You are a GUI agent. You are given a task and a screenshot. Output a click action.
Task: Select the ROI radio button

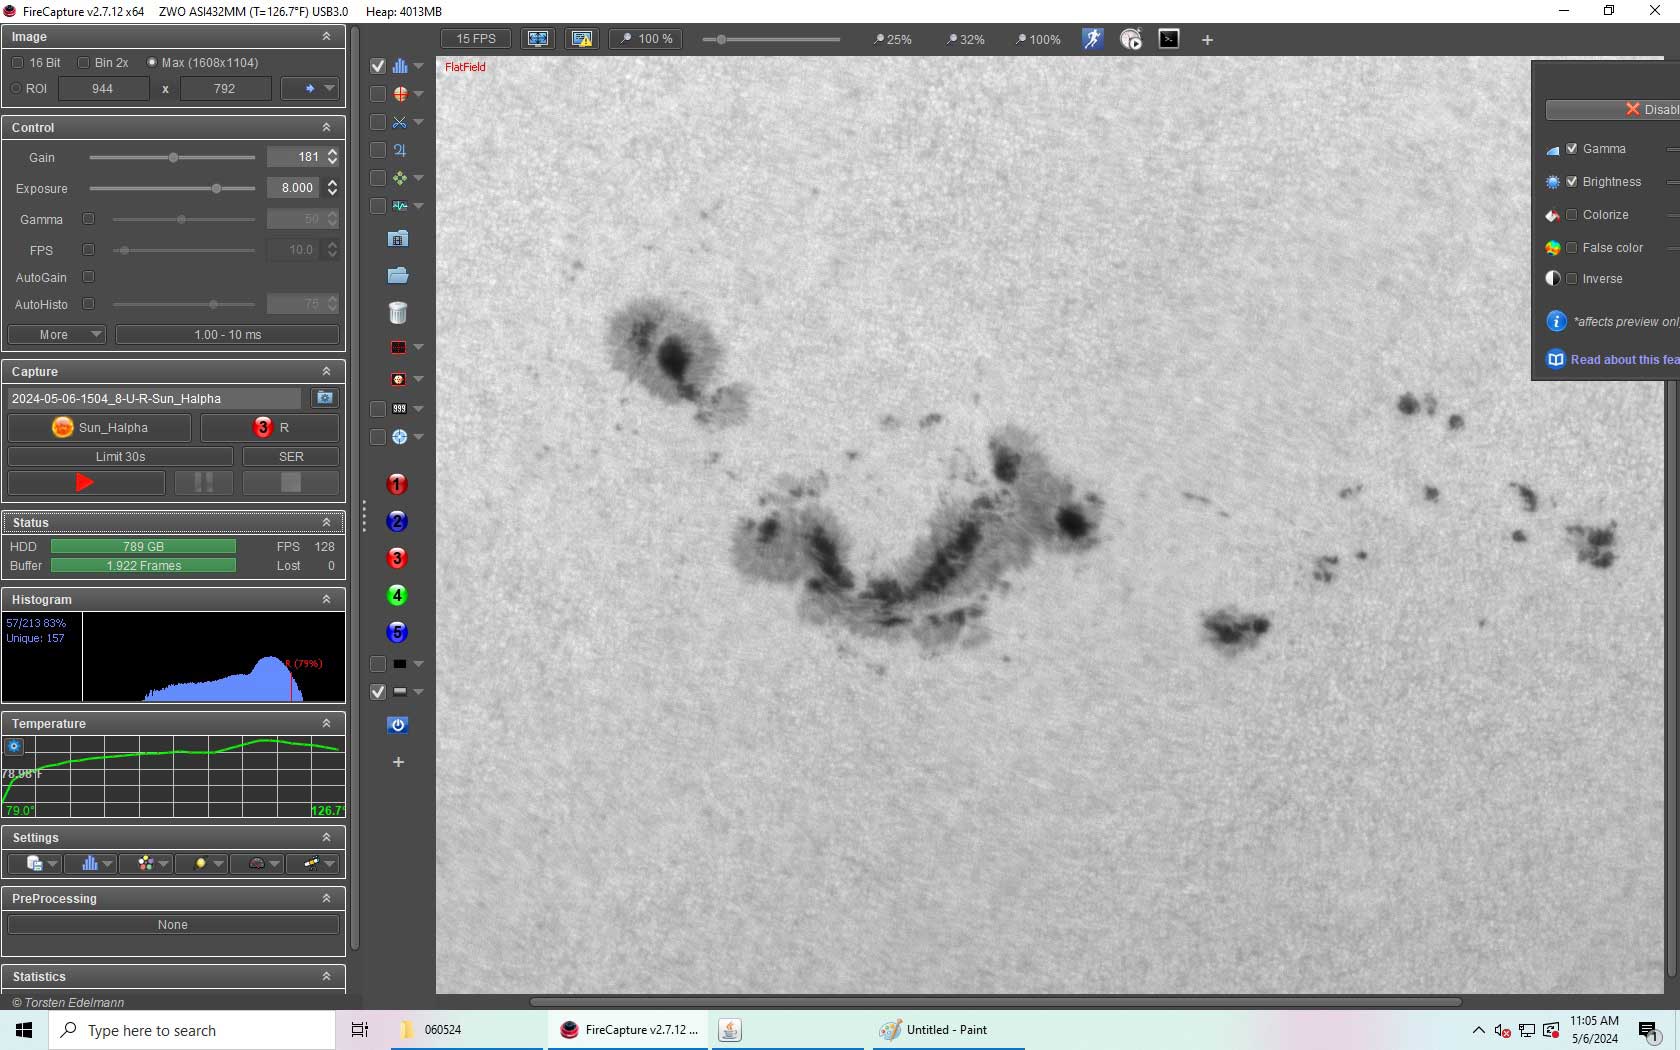tap(16, 88)
